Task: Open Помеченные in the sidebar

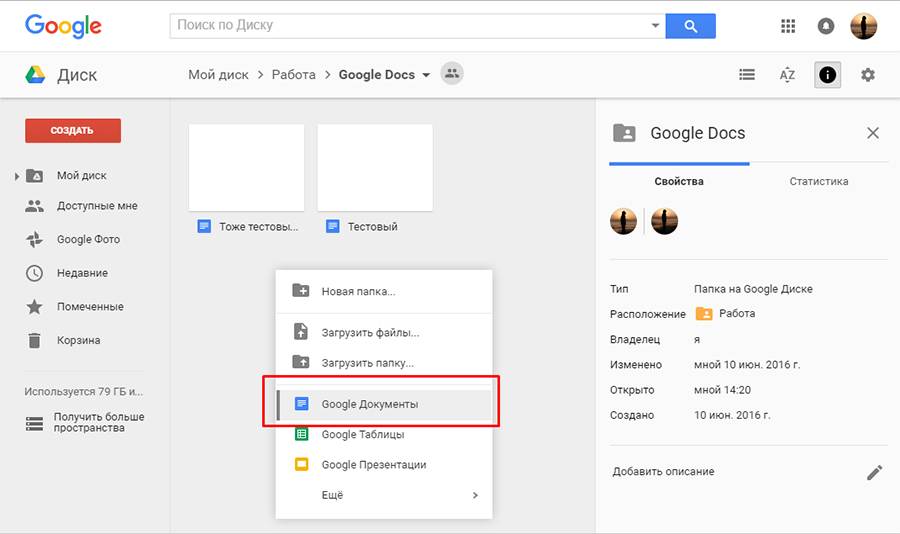Action: (x=89, y=307)
